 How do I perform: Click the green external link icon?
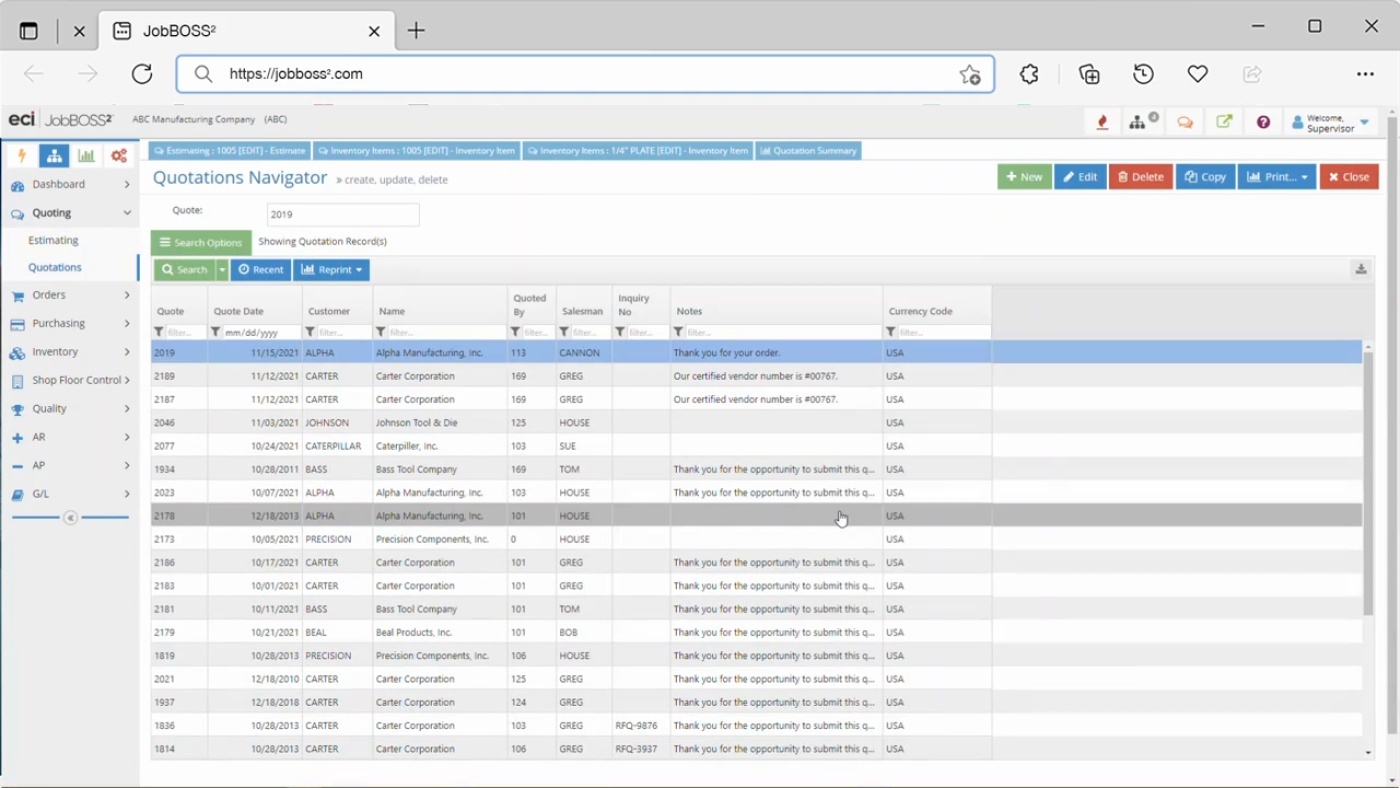coord(1224,122)
